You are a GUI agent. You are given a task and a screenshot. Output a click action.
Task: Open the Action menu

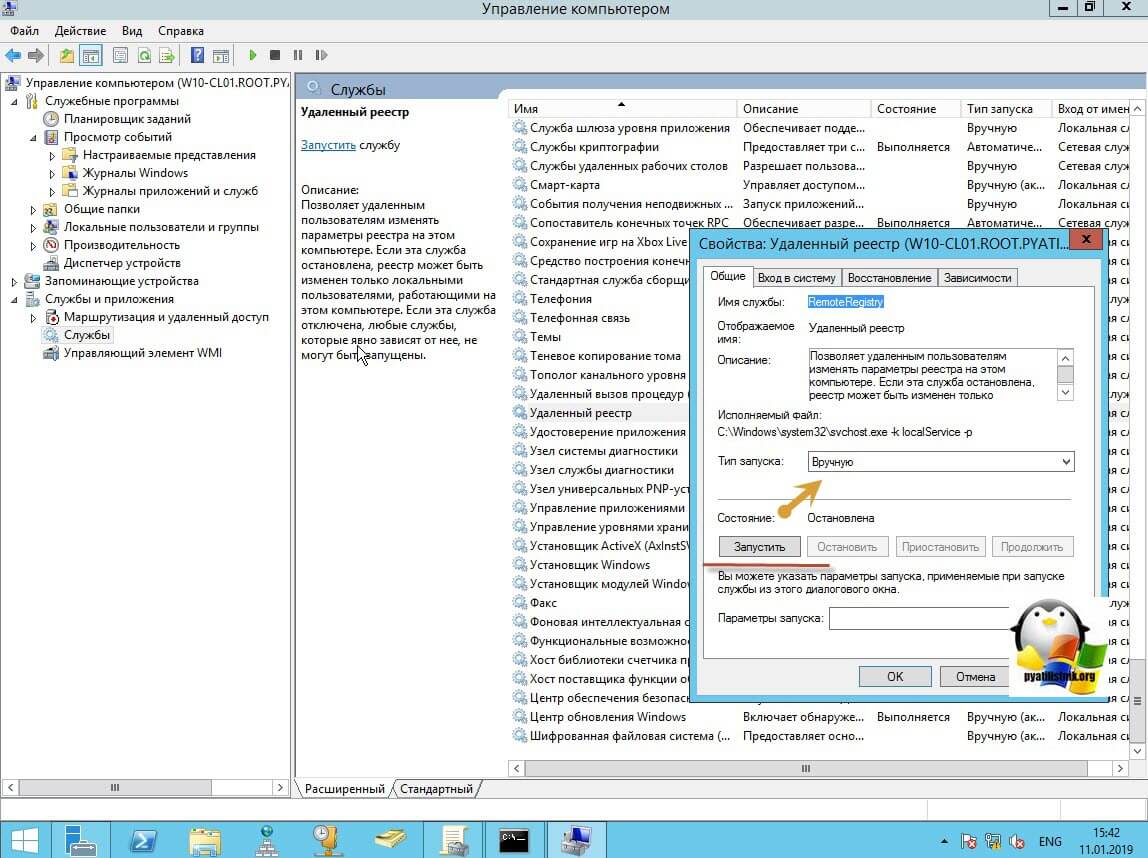pos(80,31)
